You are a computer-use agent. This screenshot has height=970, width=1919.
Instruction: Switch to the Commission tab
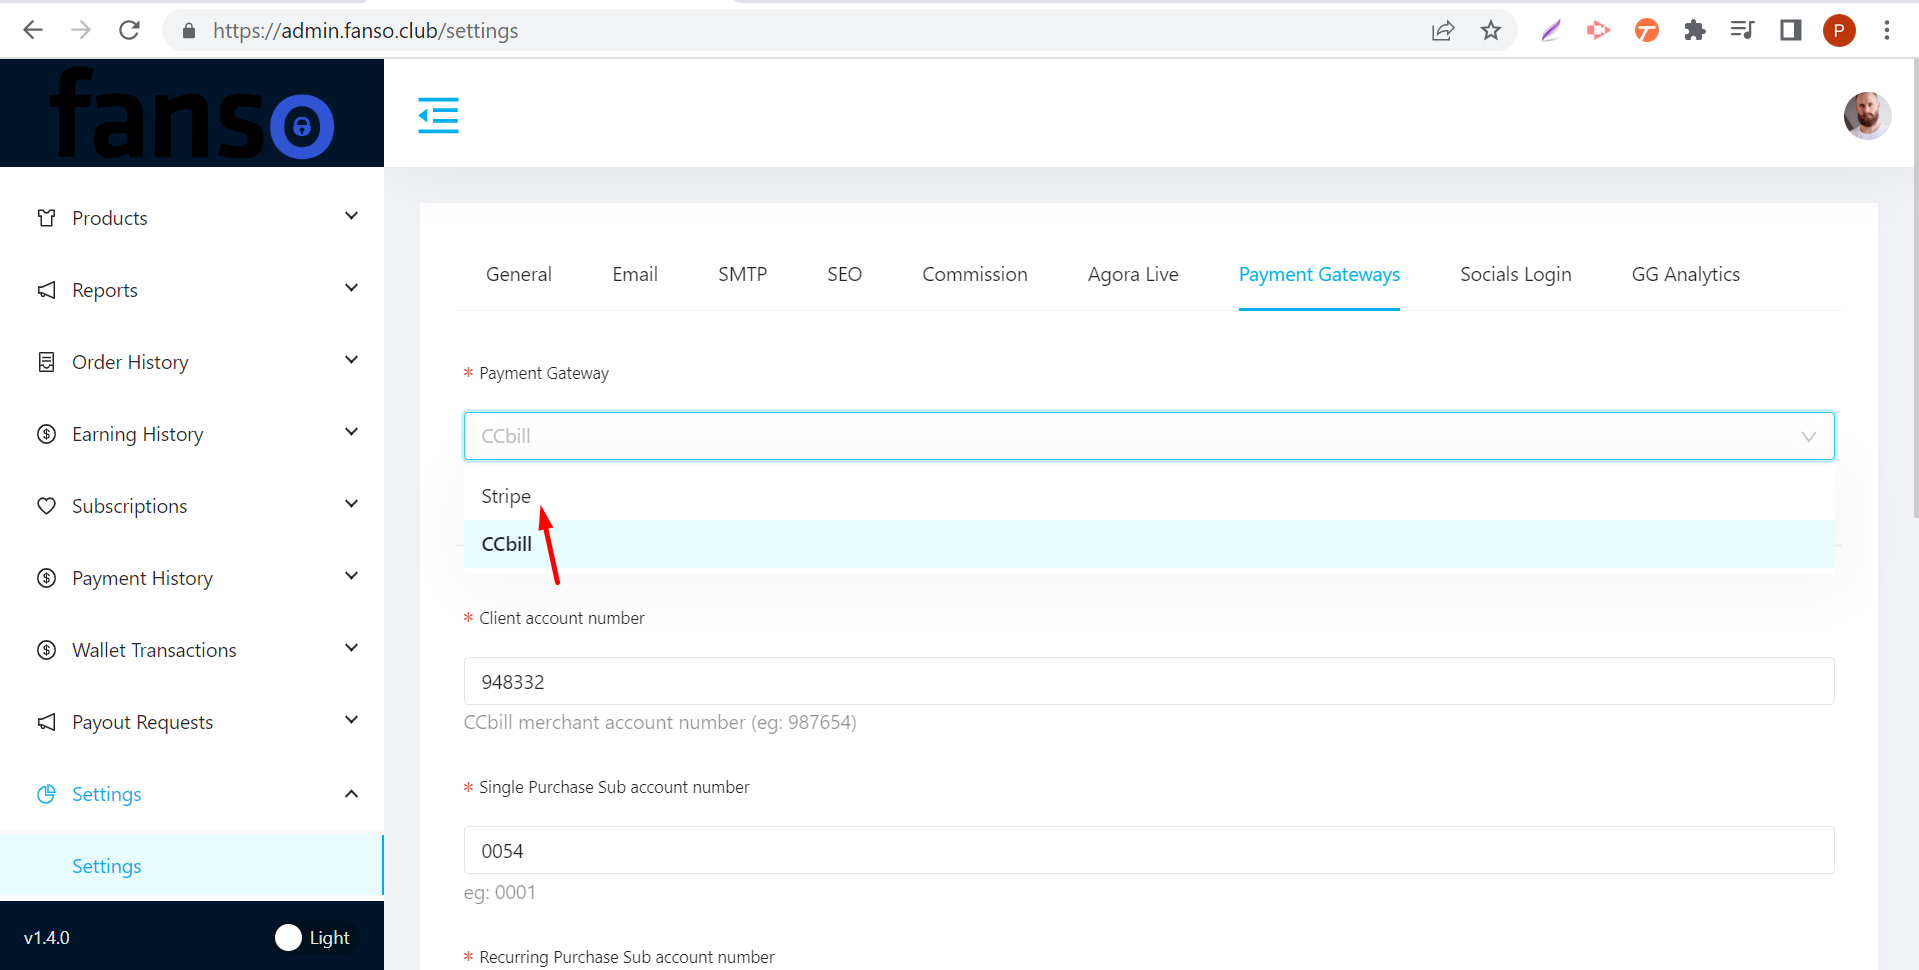[974, 274]
